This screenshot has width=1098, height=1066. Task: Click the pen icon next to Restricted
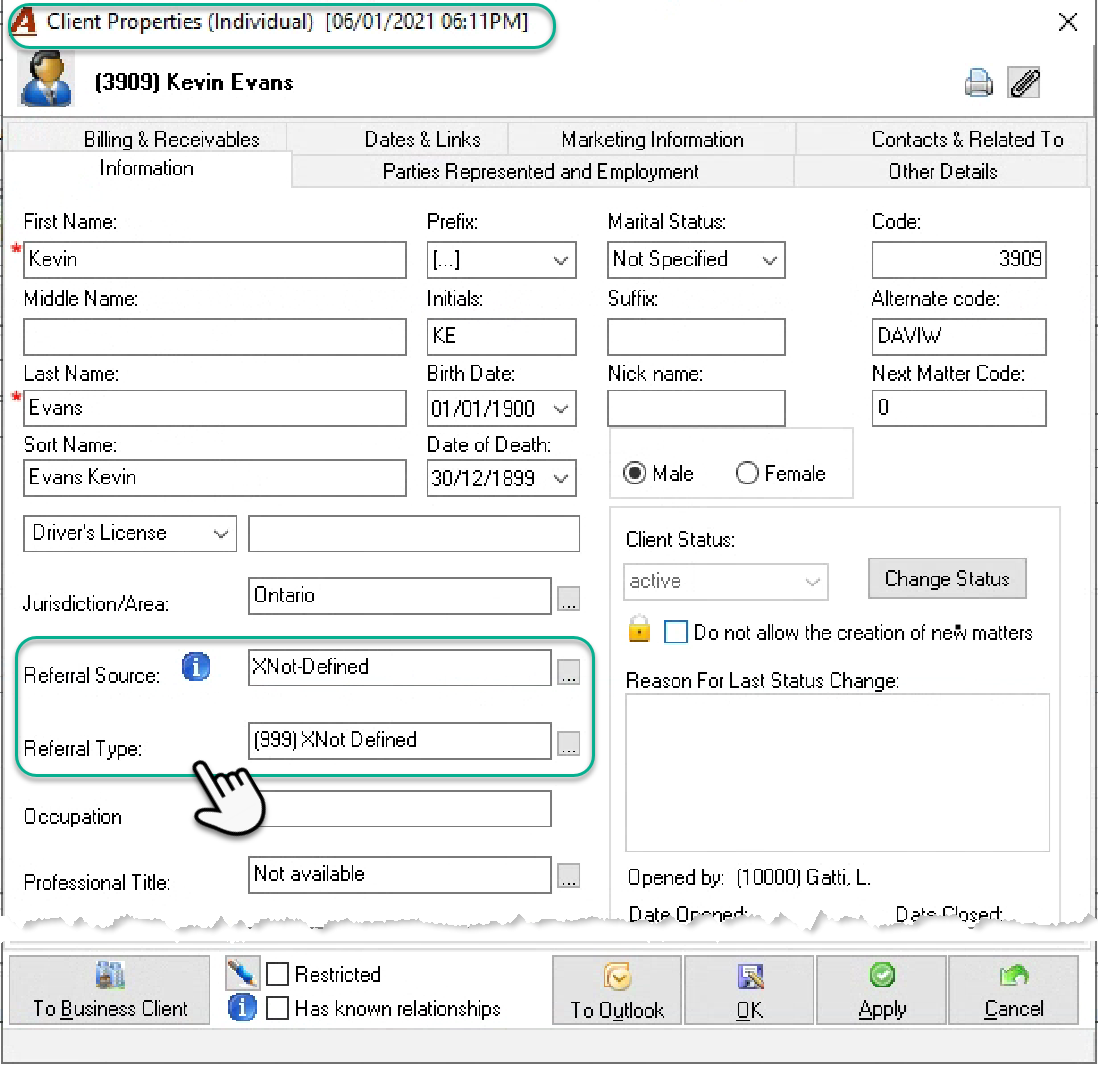(242, 973)
